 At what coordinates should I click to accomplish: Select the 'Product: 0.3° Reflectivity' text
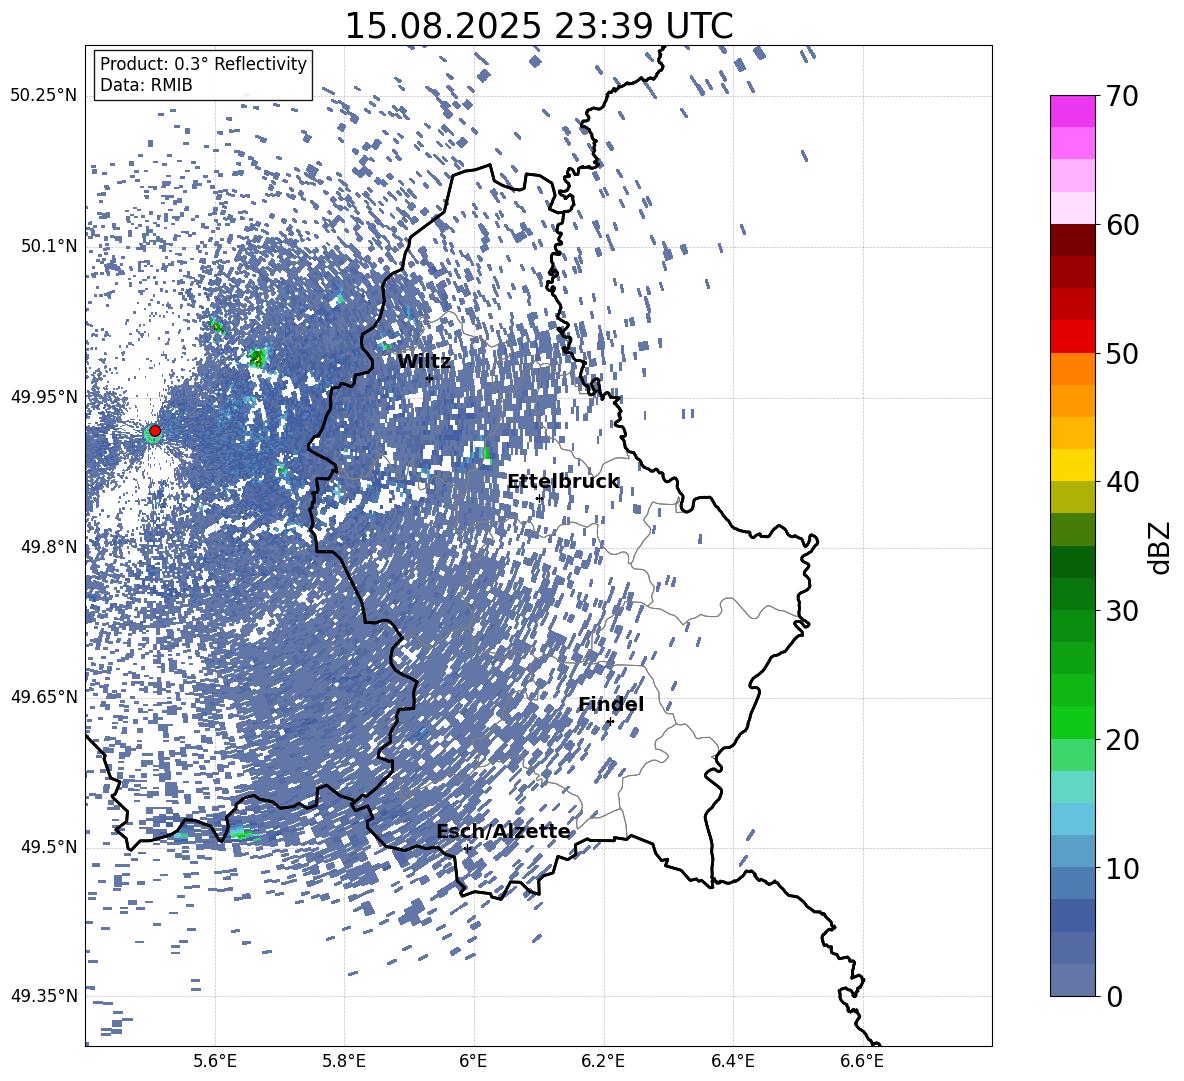(x=203, y=63)
